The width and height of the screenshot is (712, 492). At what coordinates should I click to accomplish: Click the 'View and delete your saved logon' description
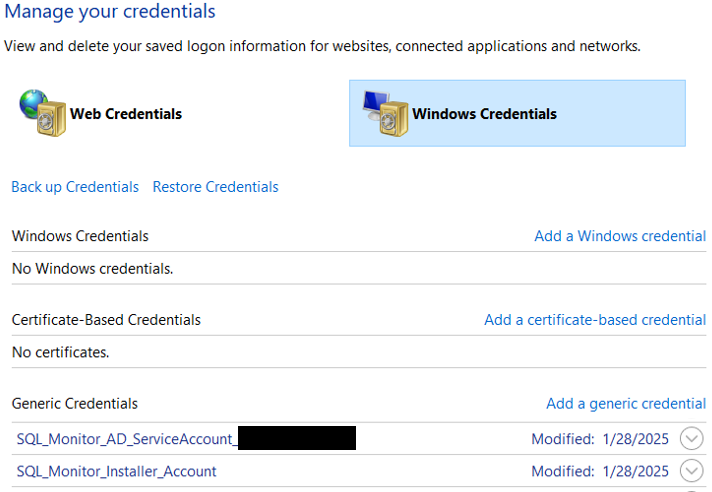(x=322, y=46)
